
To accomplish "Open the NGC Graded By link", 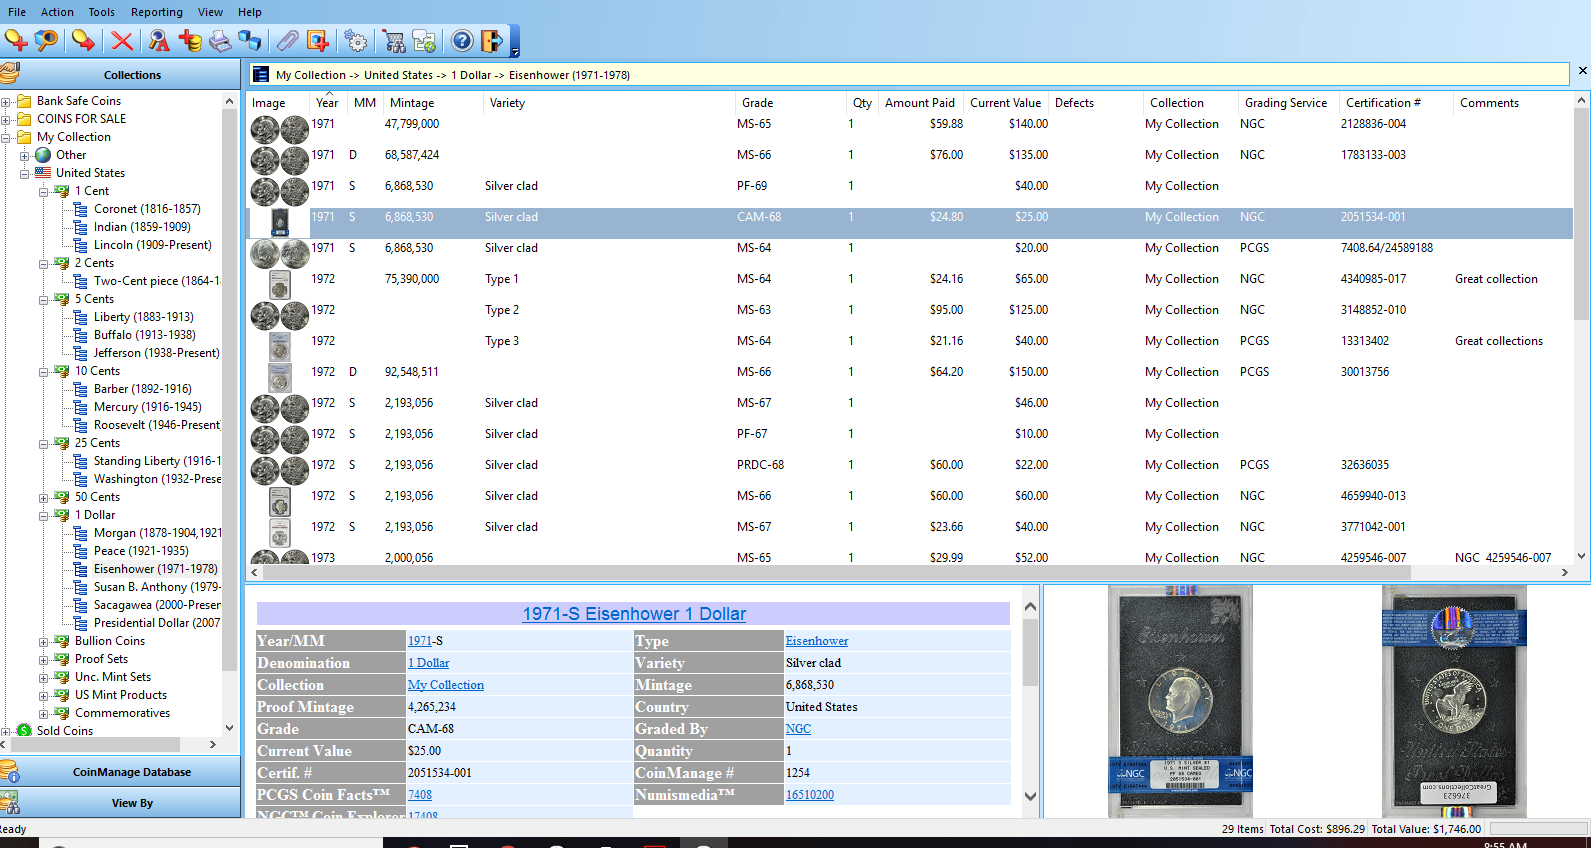I will coord(798,729).
